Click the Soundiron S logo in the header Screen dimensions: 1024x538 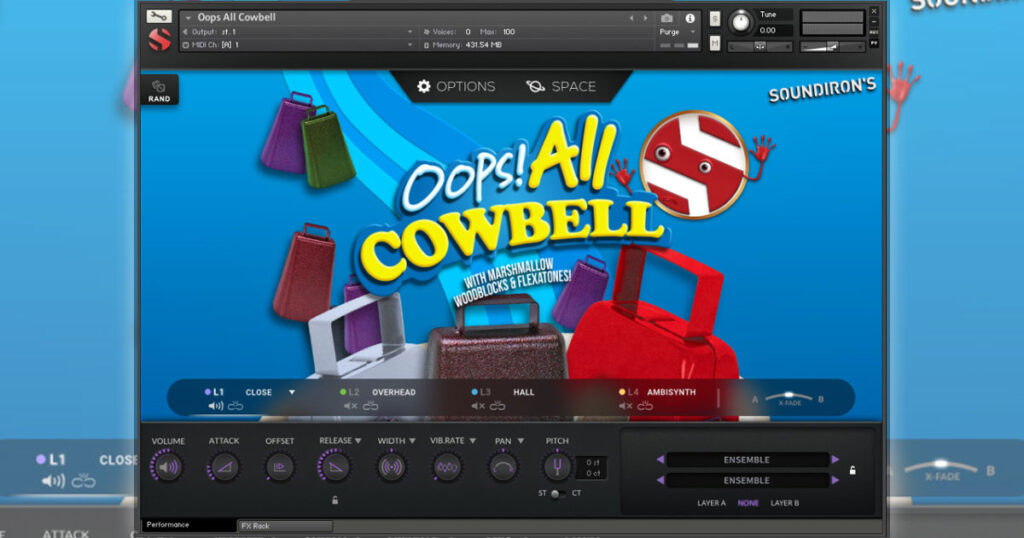[159, 40]
